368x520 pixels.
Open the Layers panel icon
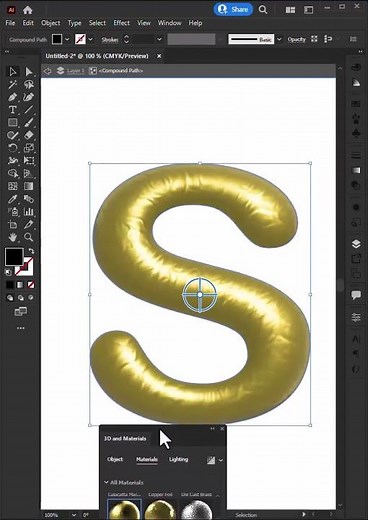click(x=356, y=244)
